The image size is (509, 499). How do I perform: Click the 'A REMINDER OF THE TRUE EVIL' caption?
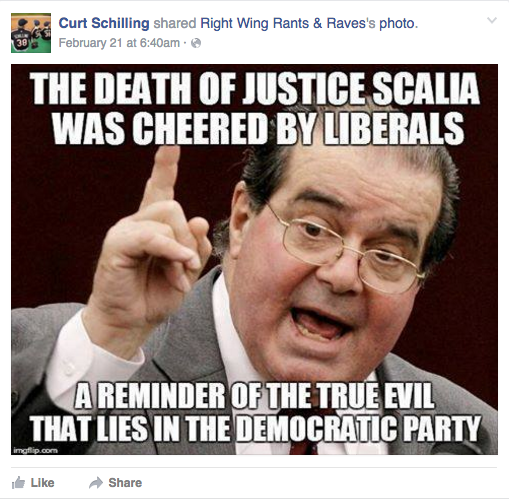click(x=254, y=396)
